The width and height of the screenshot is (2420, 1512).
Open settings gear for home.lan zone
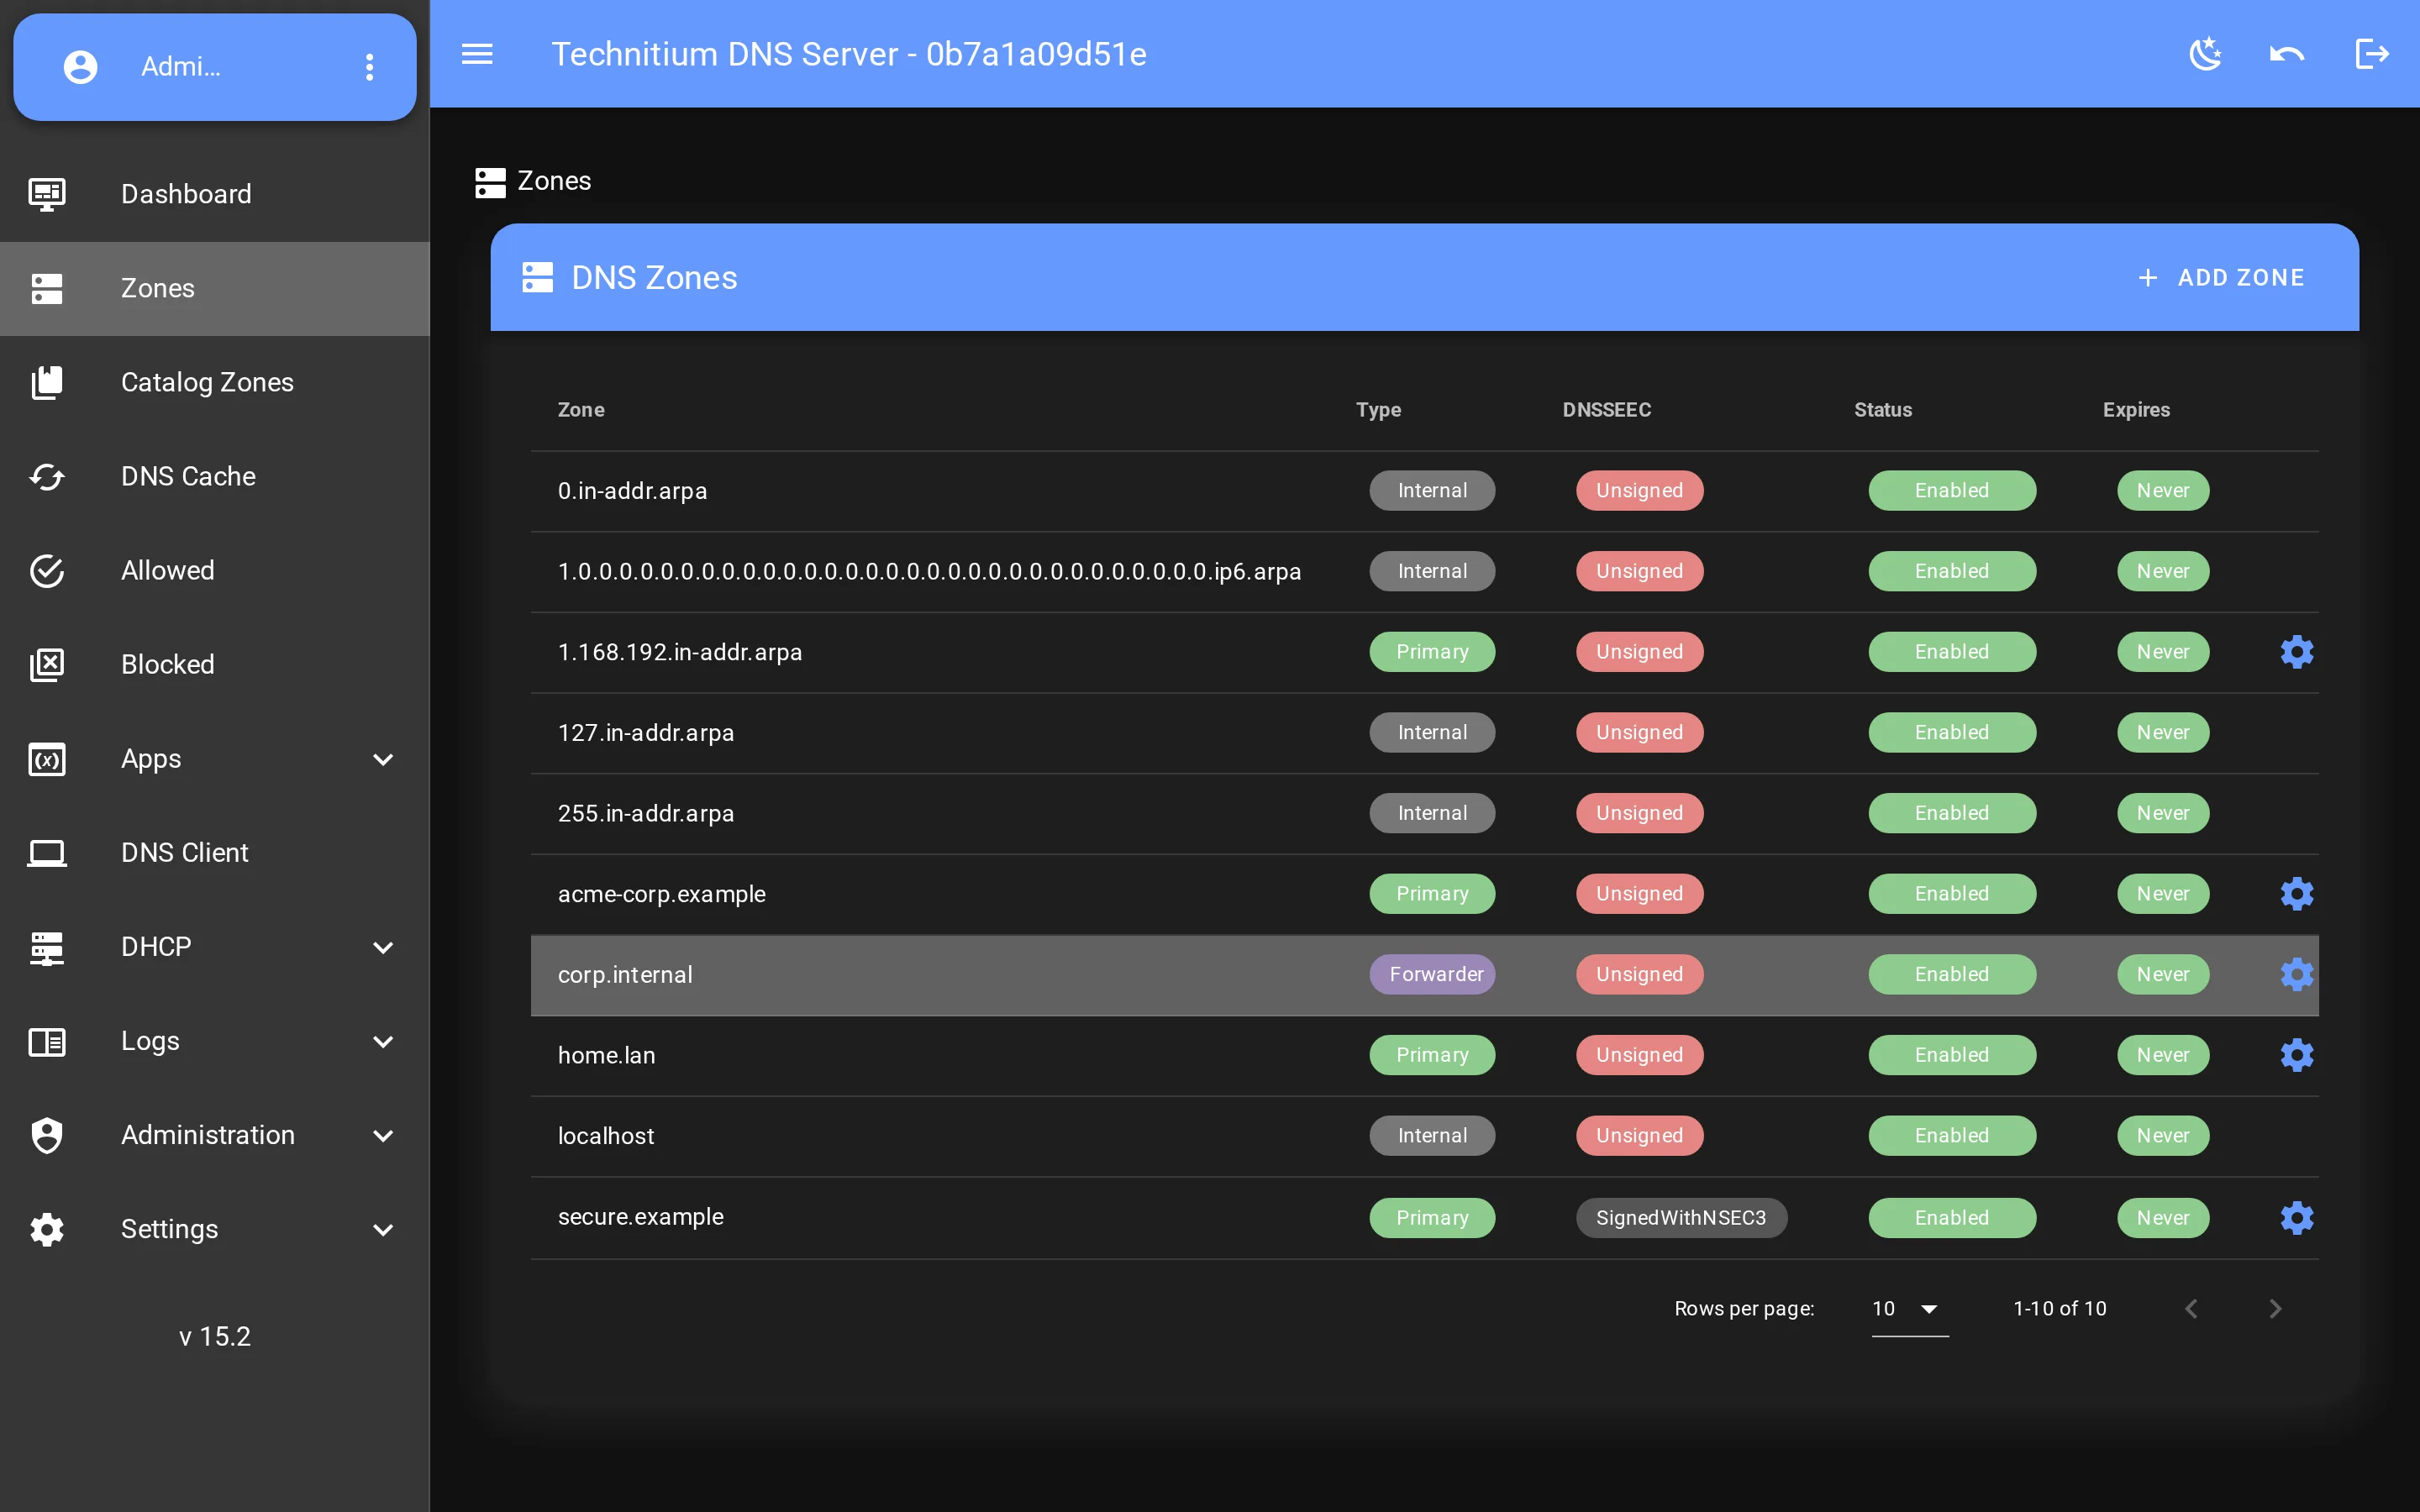tap(2297, 1055)
